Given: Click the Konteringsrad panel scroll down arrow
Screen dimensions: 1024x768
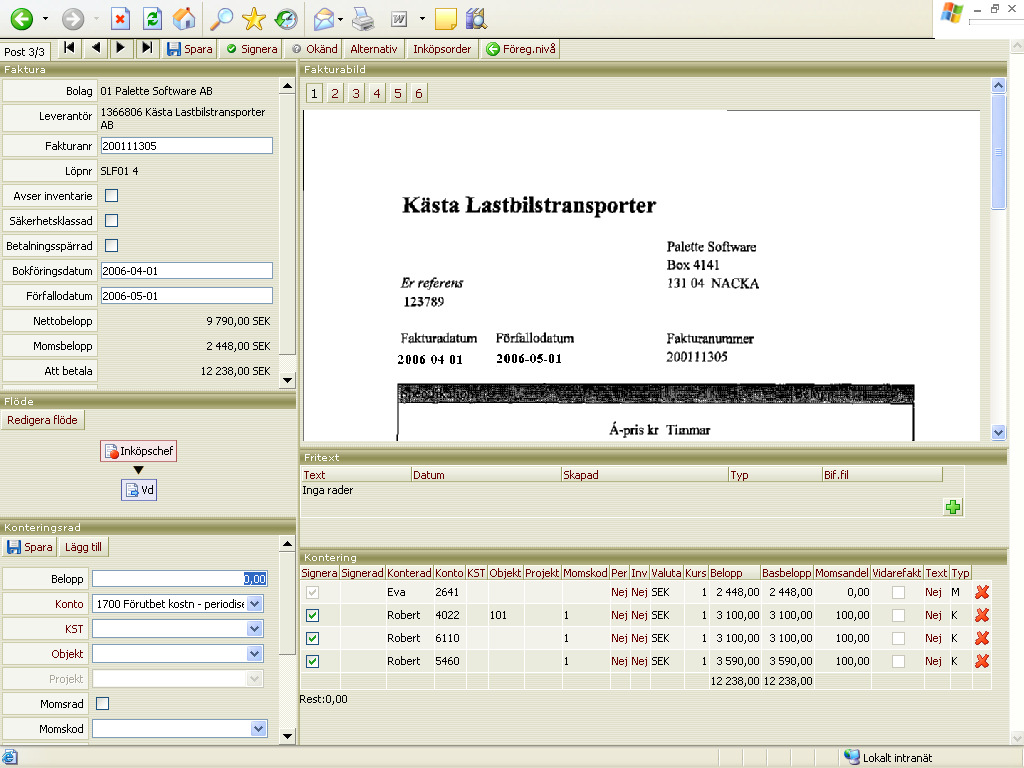Looking at the screenshot, I should pos(287,736).
